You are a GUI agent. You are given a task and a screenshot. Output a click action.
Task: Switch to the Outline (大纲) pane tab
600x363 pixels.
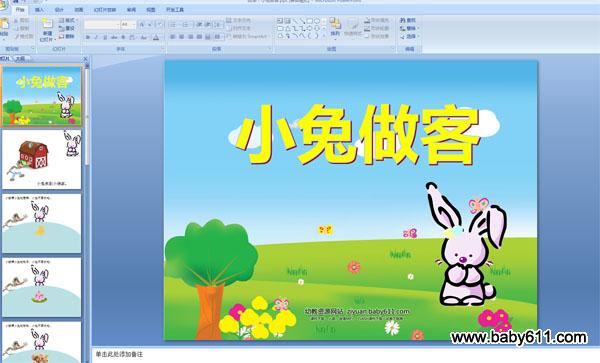tap(20, 59)
